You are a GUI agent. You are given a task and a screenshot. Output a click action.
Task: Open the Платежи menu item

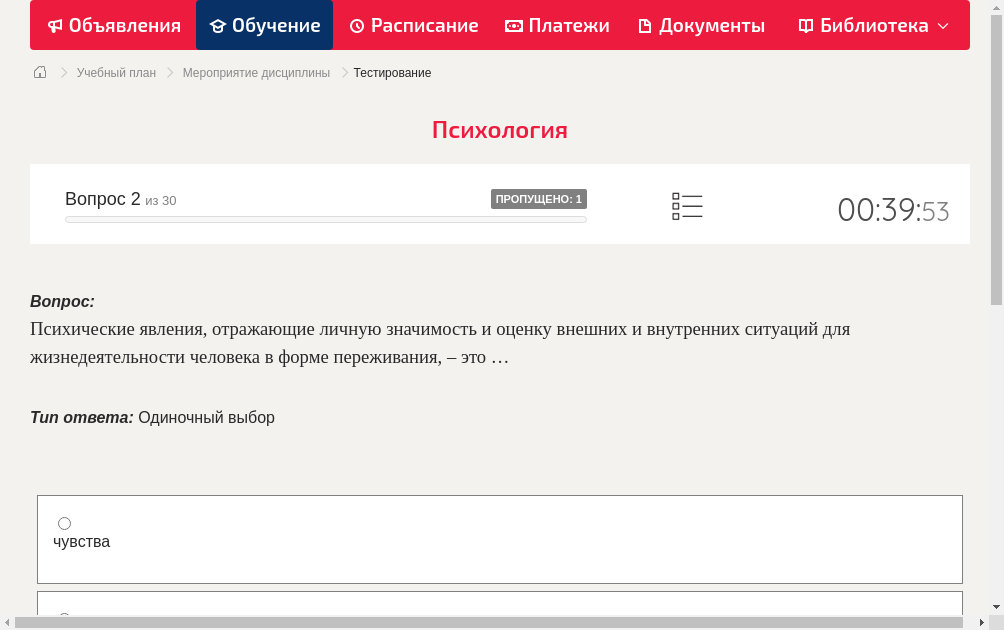click(x=556, y=25)
